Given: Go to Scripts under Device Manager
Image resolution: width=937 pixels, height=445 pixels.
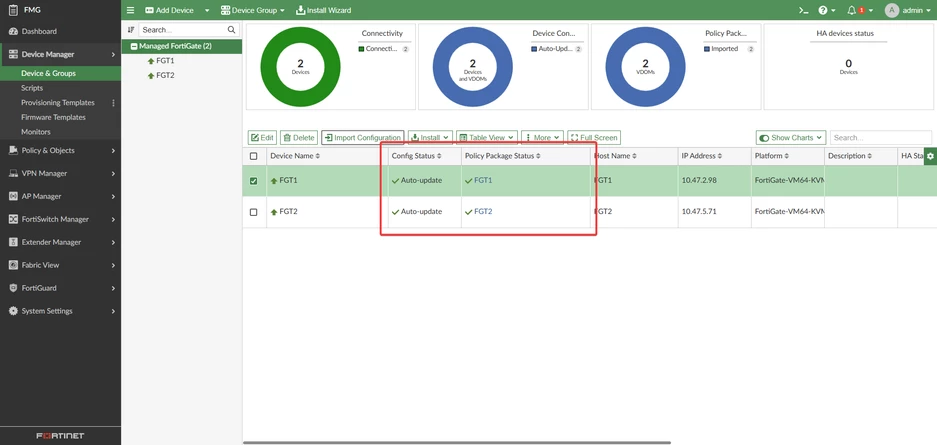Looking at the screenshot, I should pyautogui.click(x=32, y=88).
